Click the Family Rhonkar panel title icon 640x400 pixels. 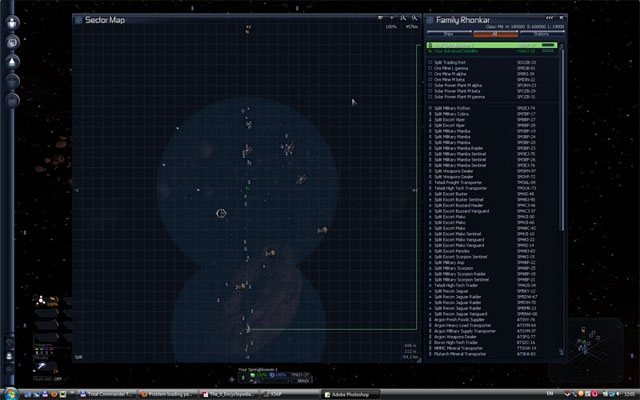430,20
